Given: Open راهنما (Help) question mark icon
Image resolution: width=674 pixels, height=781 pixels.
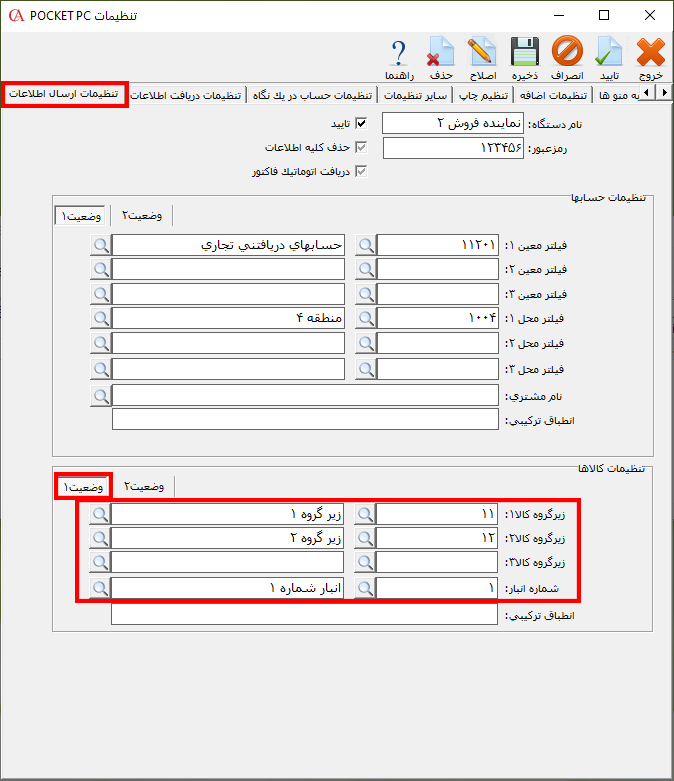Looking at the screenshot, I should pyautogui.click(x=399, y=57).
